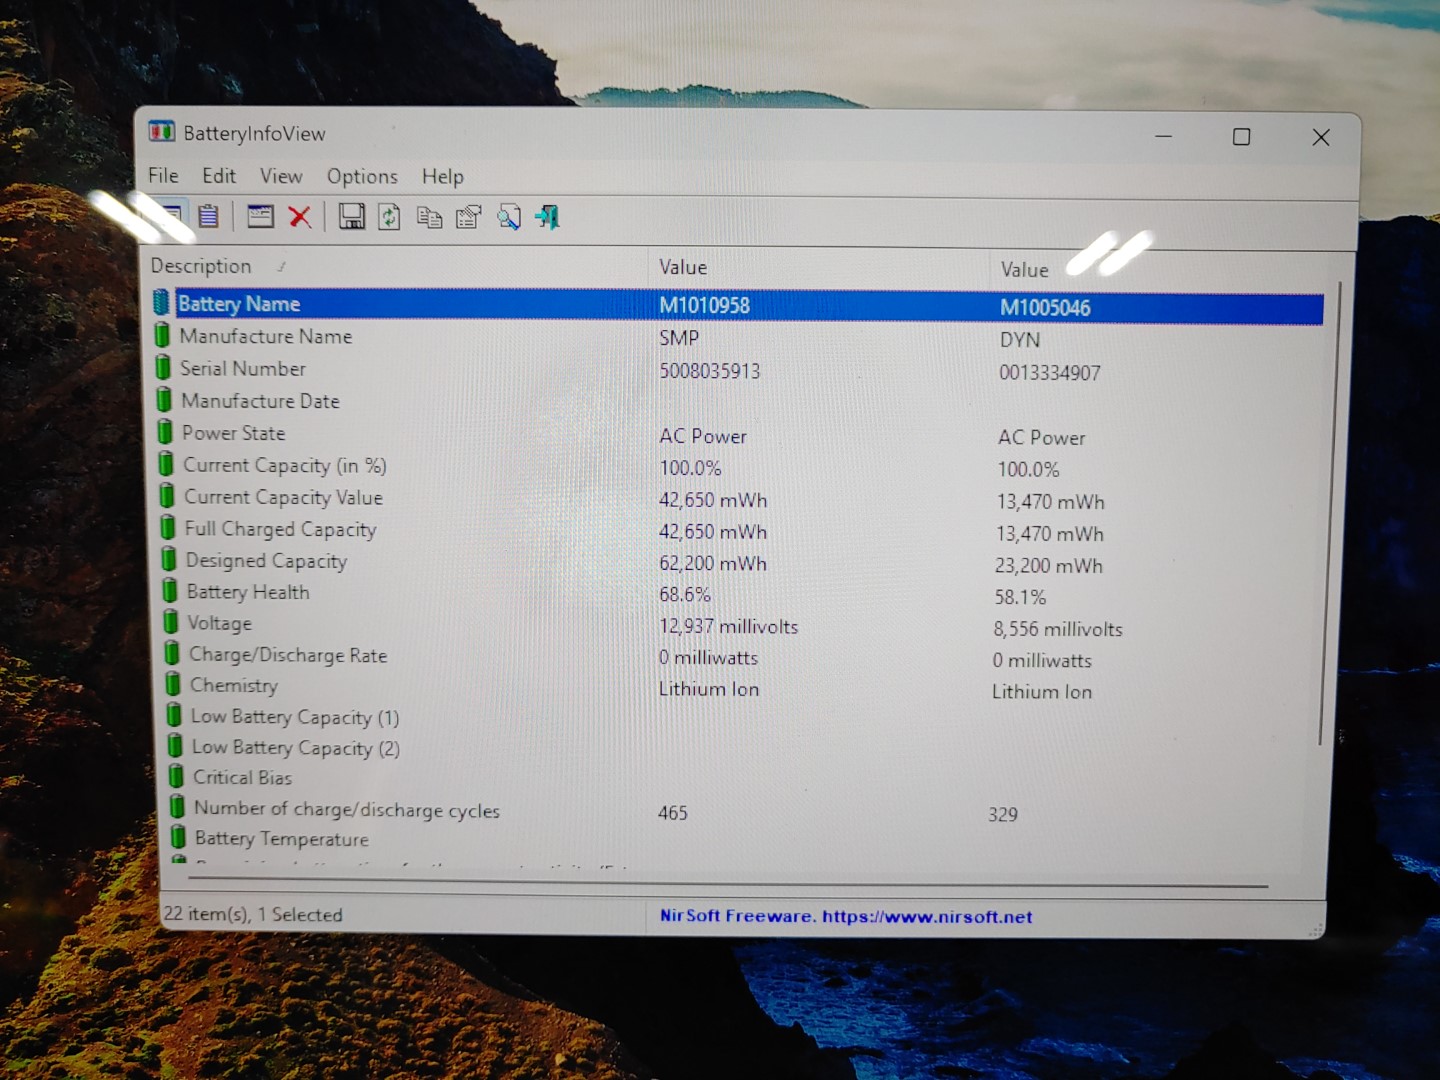Click the battery icon next to Chemistry row
Screen dimensions: 1440x1080
(172, 683)
